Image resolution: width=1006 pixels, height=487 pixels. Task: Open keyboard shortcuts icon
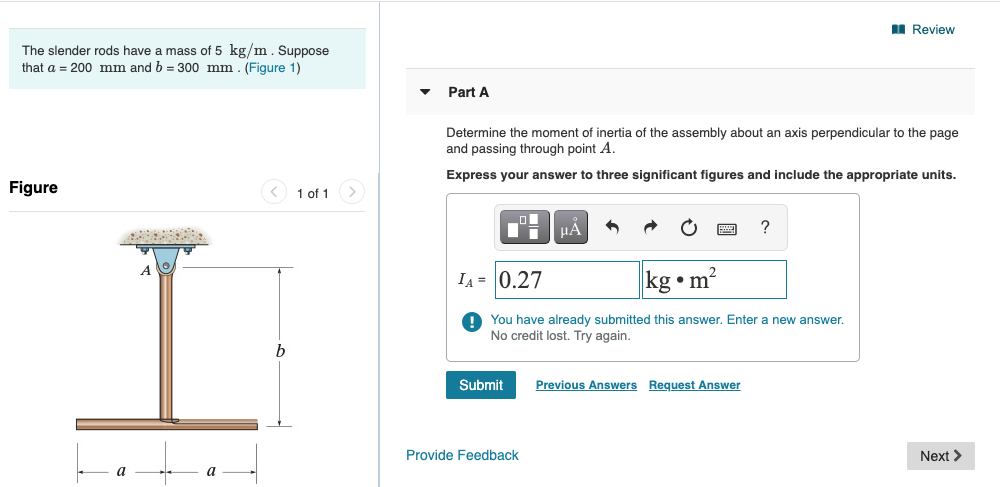[x=727, y=228]
